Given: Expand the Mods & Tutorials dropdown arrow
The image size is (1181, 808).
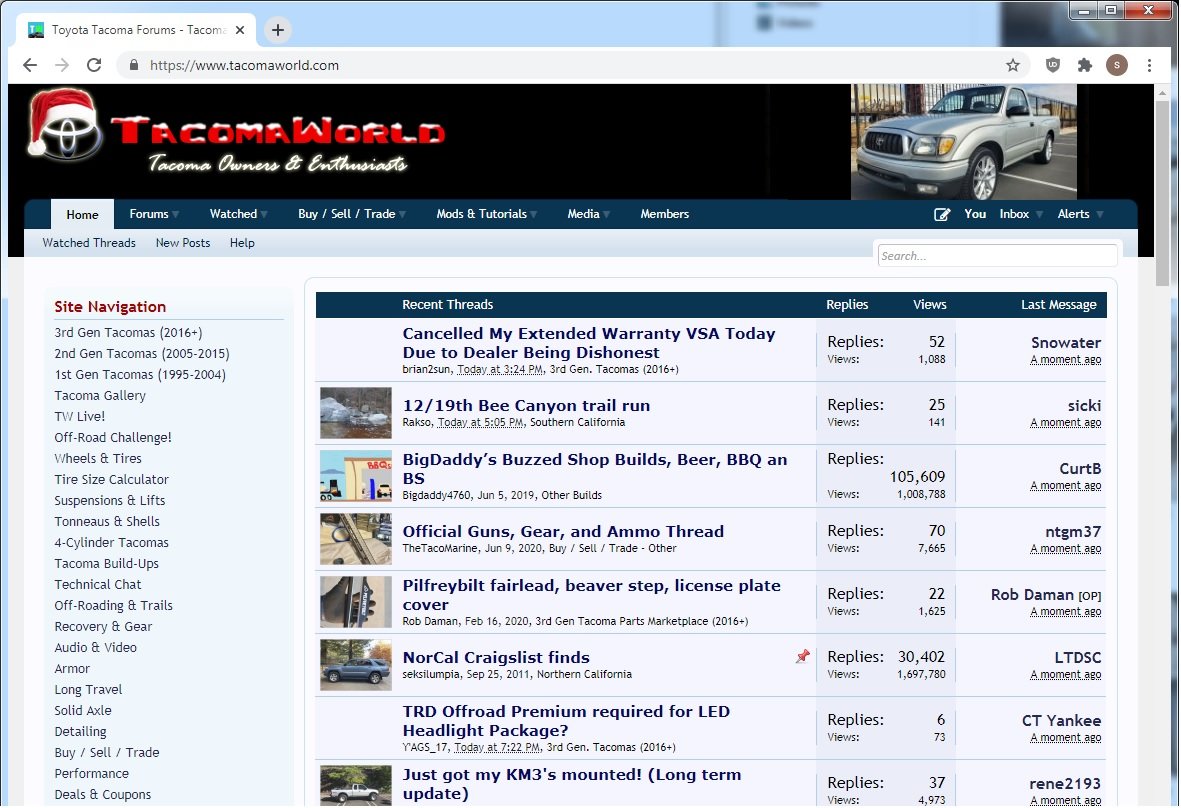Looking at the screenshot, I should coord(533,215).
